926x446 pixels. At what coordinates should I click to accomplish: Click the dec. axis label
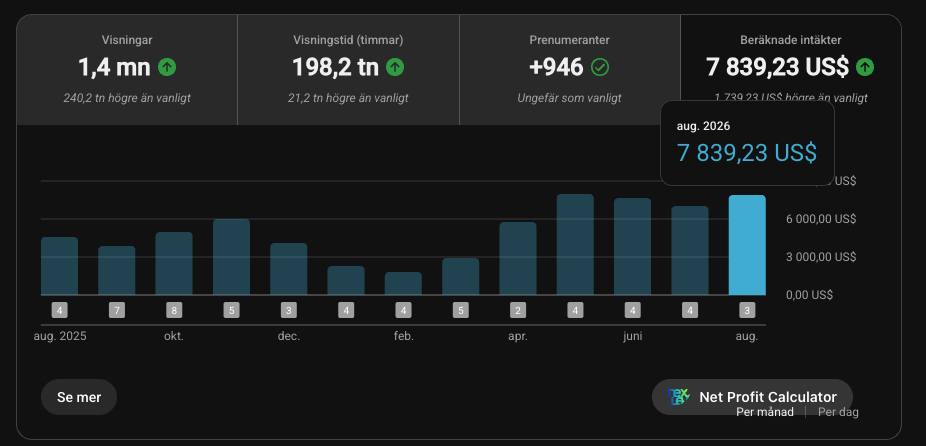point(289,336)
